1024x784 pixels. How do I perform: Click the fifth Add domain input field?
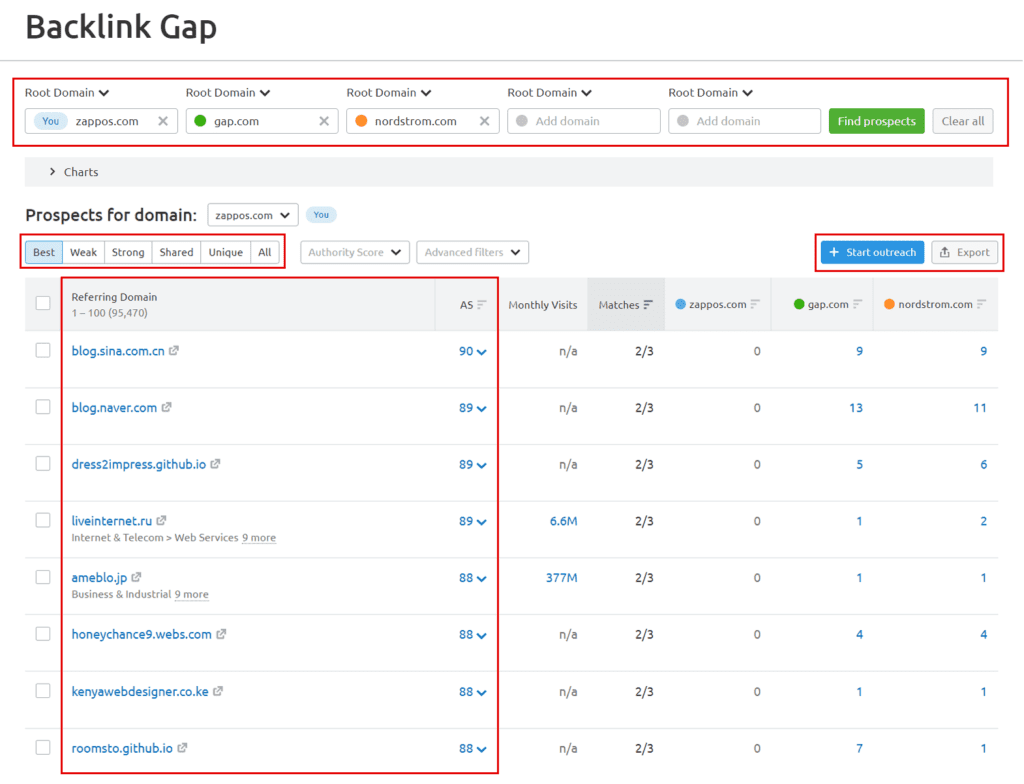744,121
